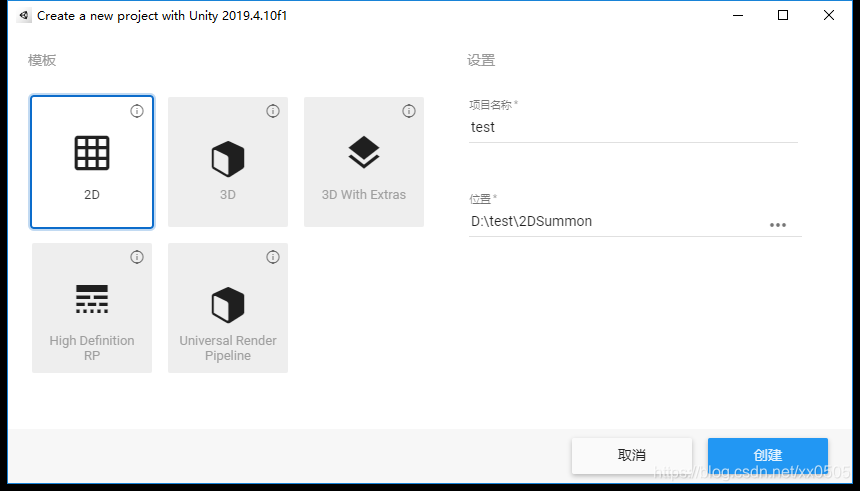Create the project with 创建 button
This screenshot has height=491, width=860.
(768, 455)
